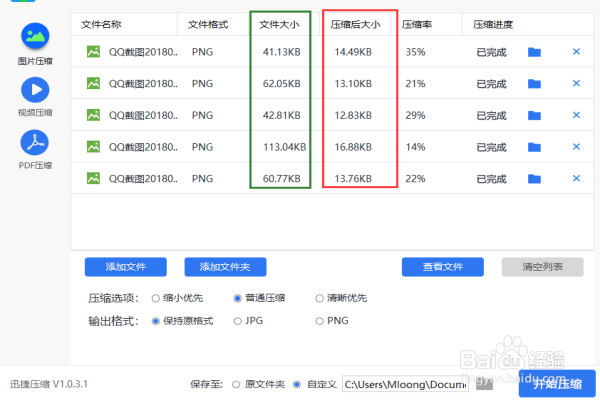Click image icon of the 62.05KB row
600x400 pixels.
[93, 83]
